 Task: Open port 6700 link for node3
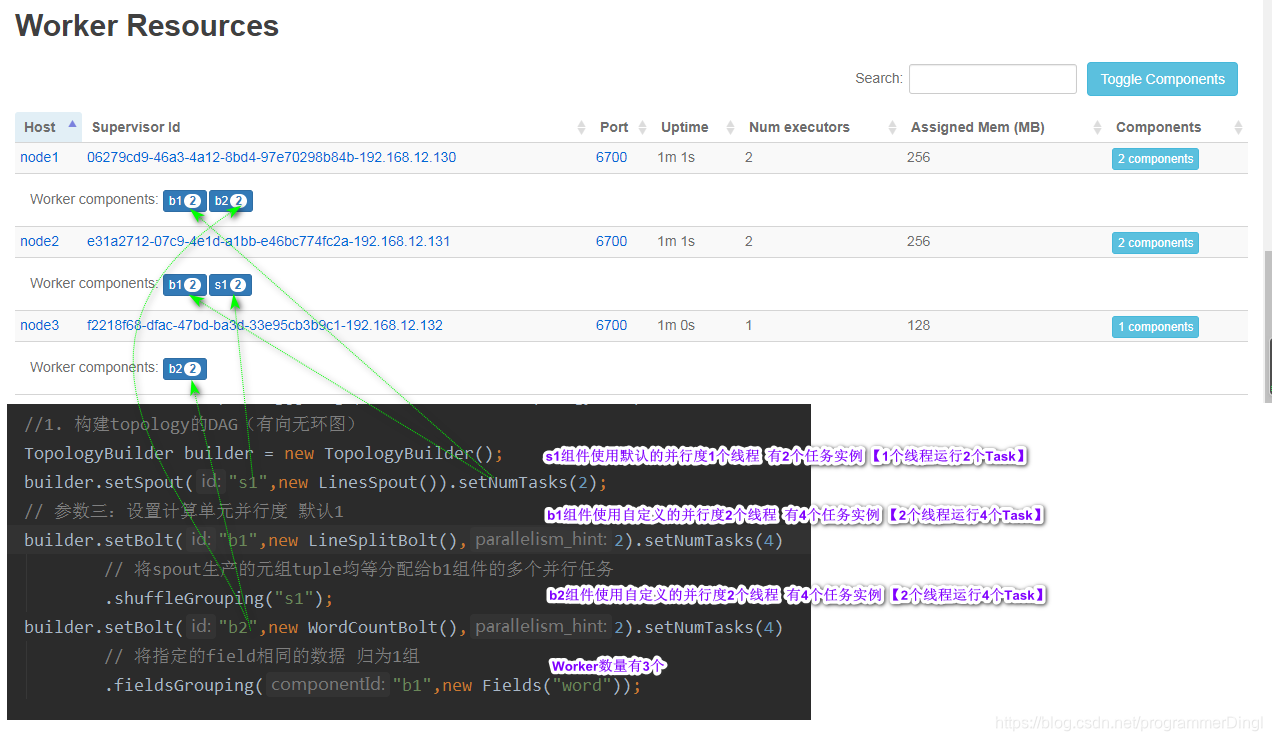[611, 325]
